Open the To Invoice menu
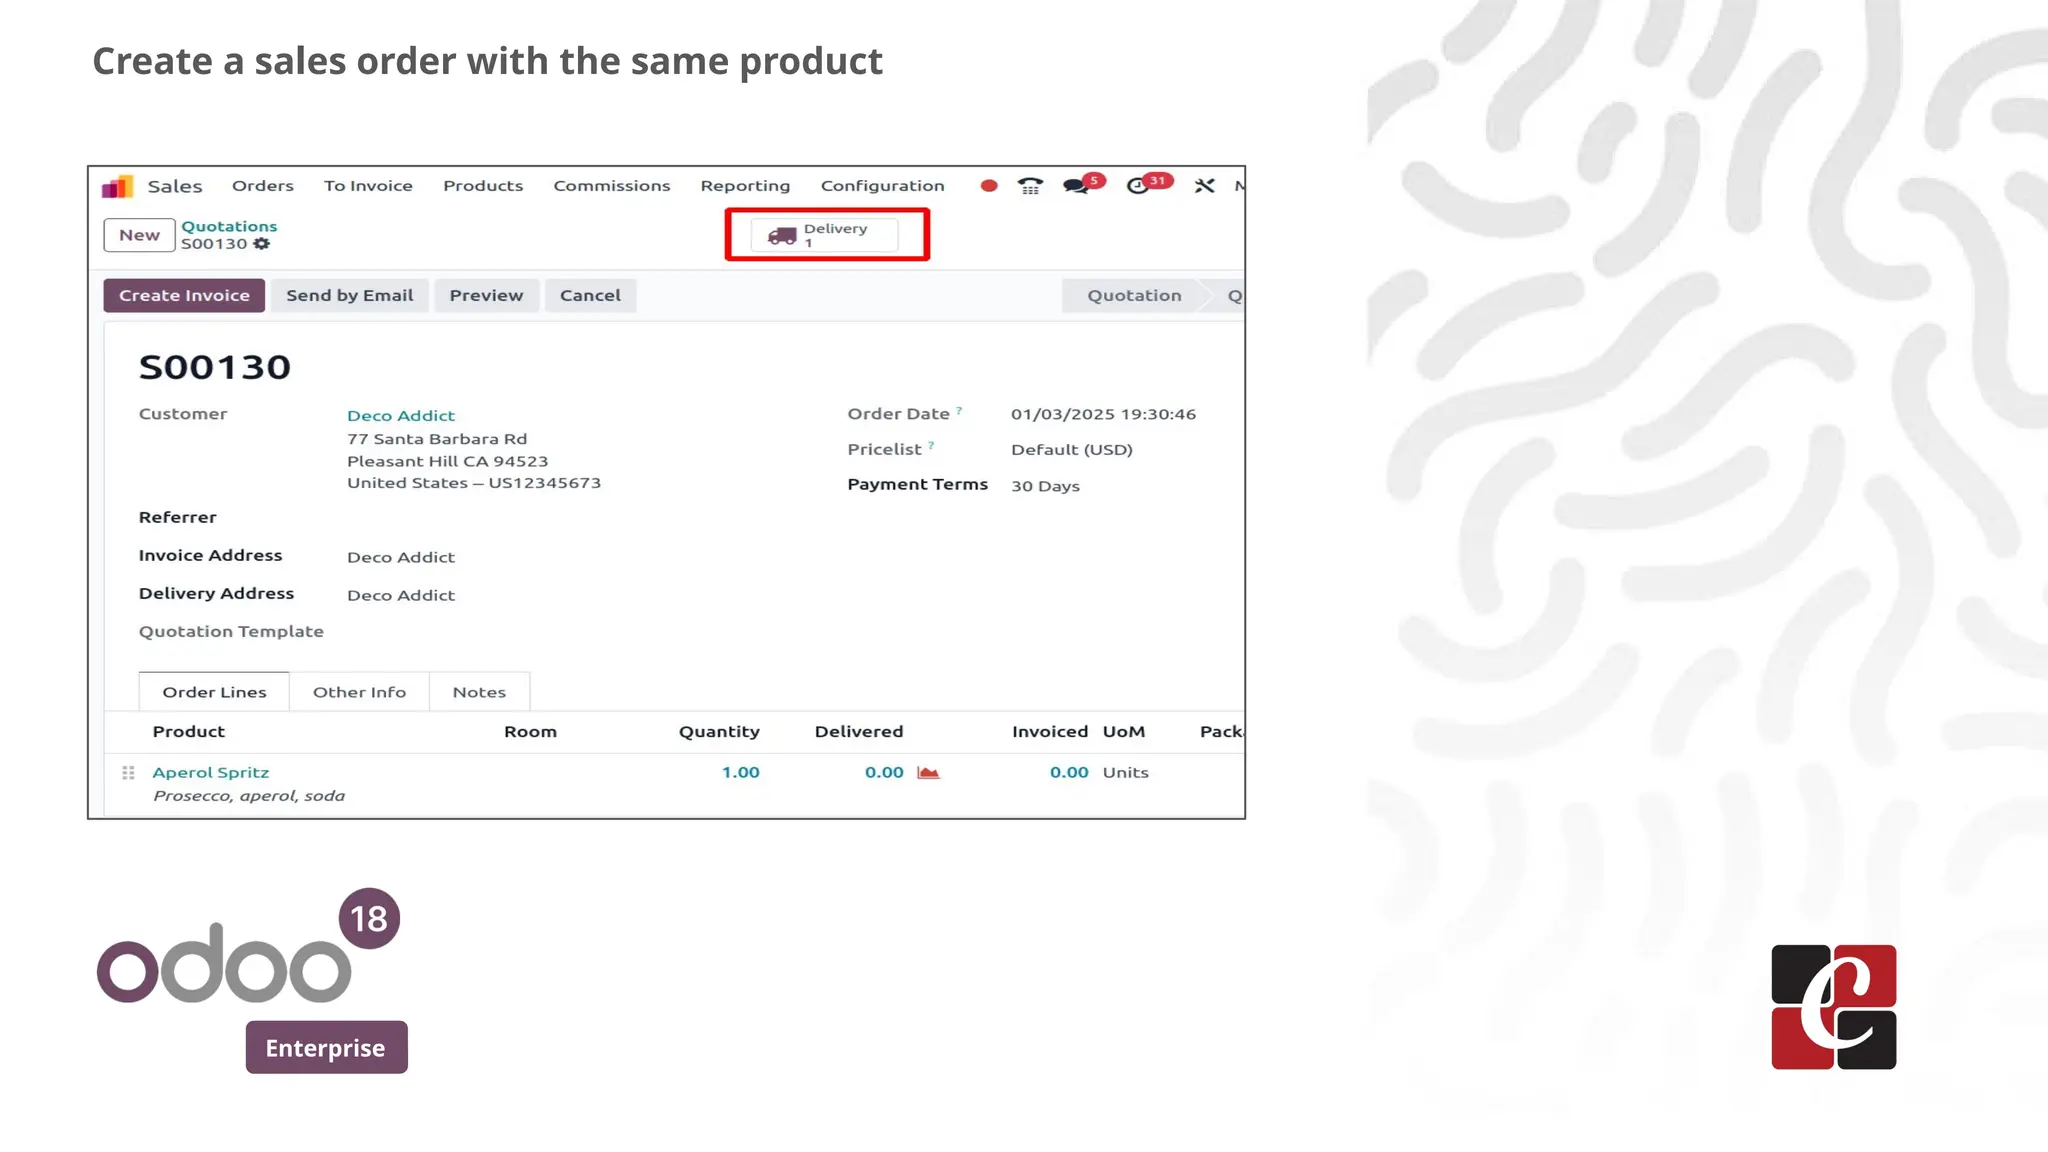Screen dimensions: 2048x1152 click(368, 186)
